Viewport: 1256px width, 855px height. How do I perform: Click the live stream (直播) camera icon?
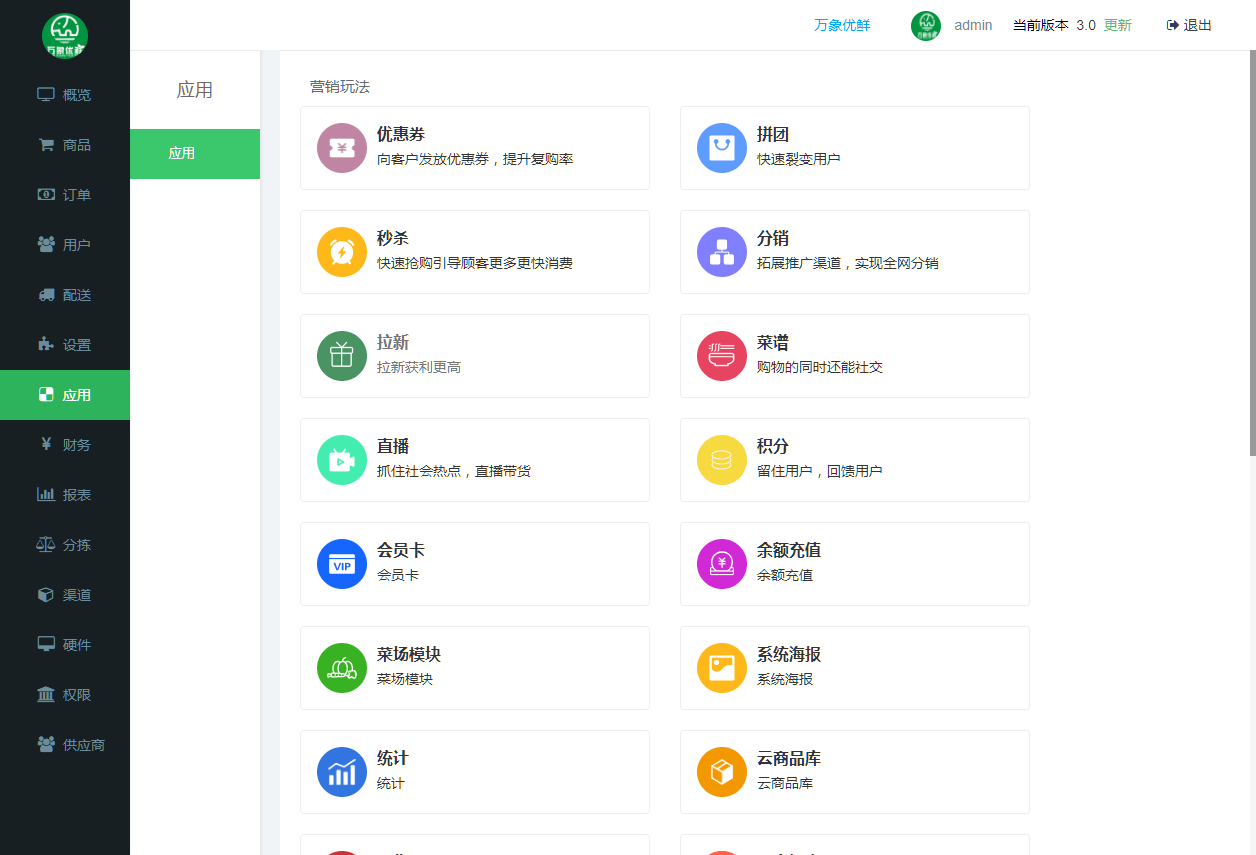342,460
